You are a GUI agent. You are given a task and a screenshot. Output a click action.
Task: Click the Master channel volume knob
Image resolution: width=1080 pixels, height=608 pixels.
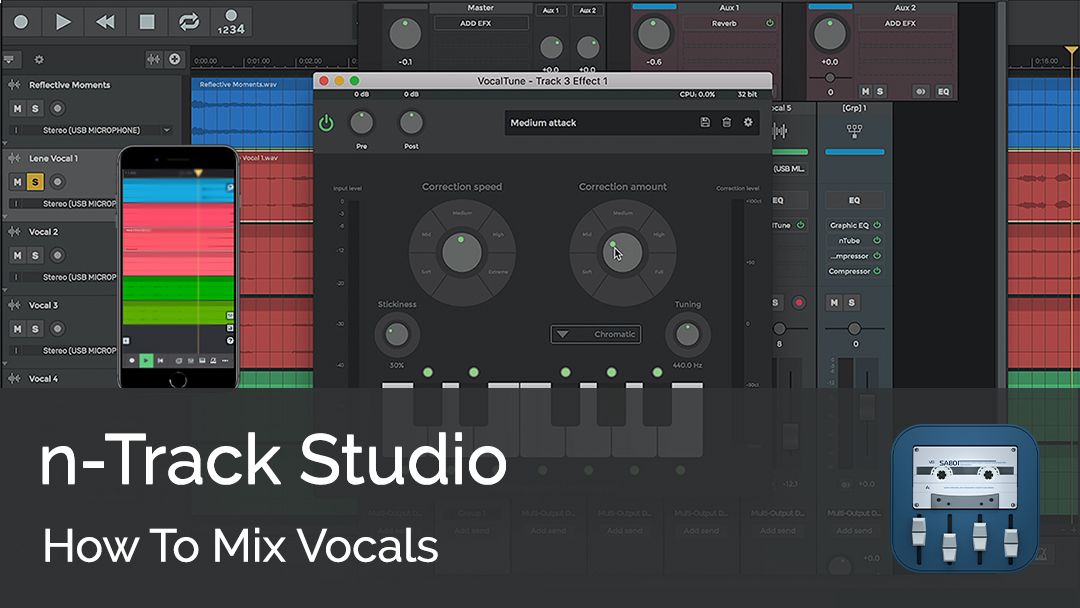coord(405,34)
